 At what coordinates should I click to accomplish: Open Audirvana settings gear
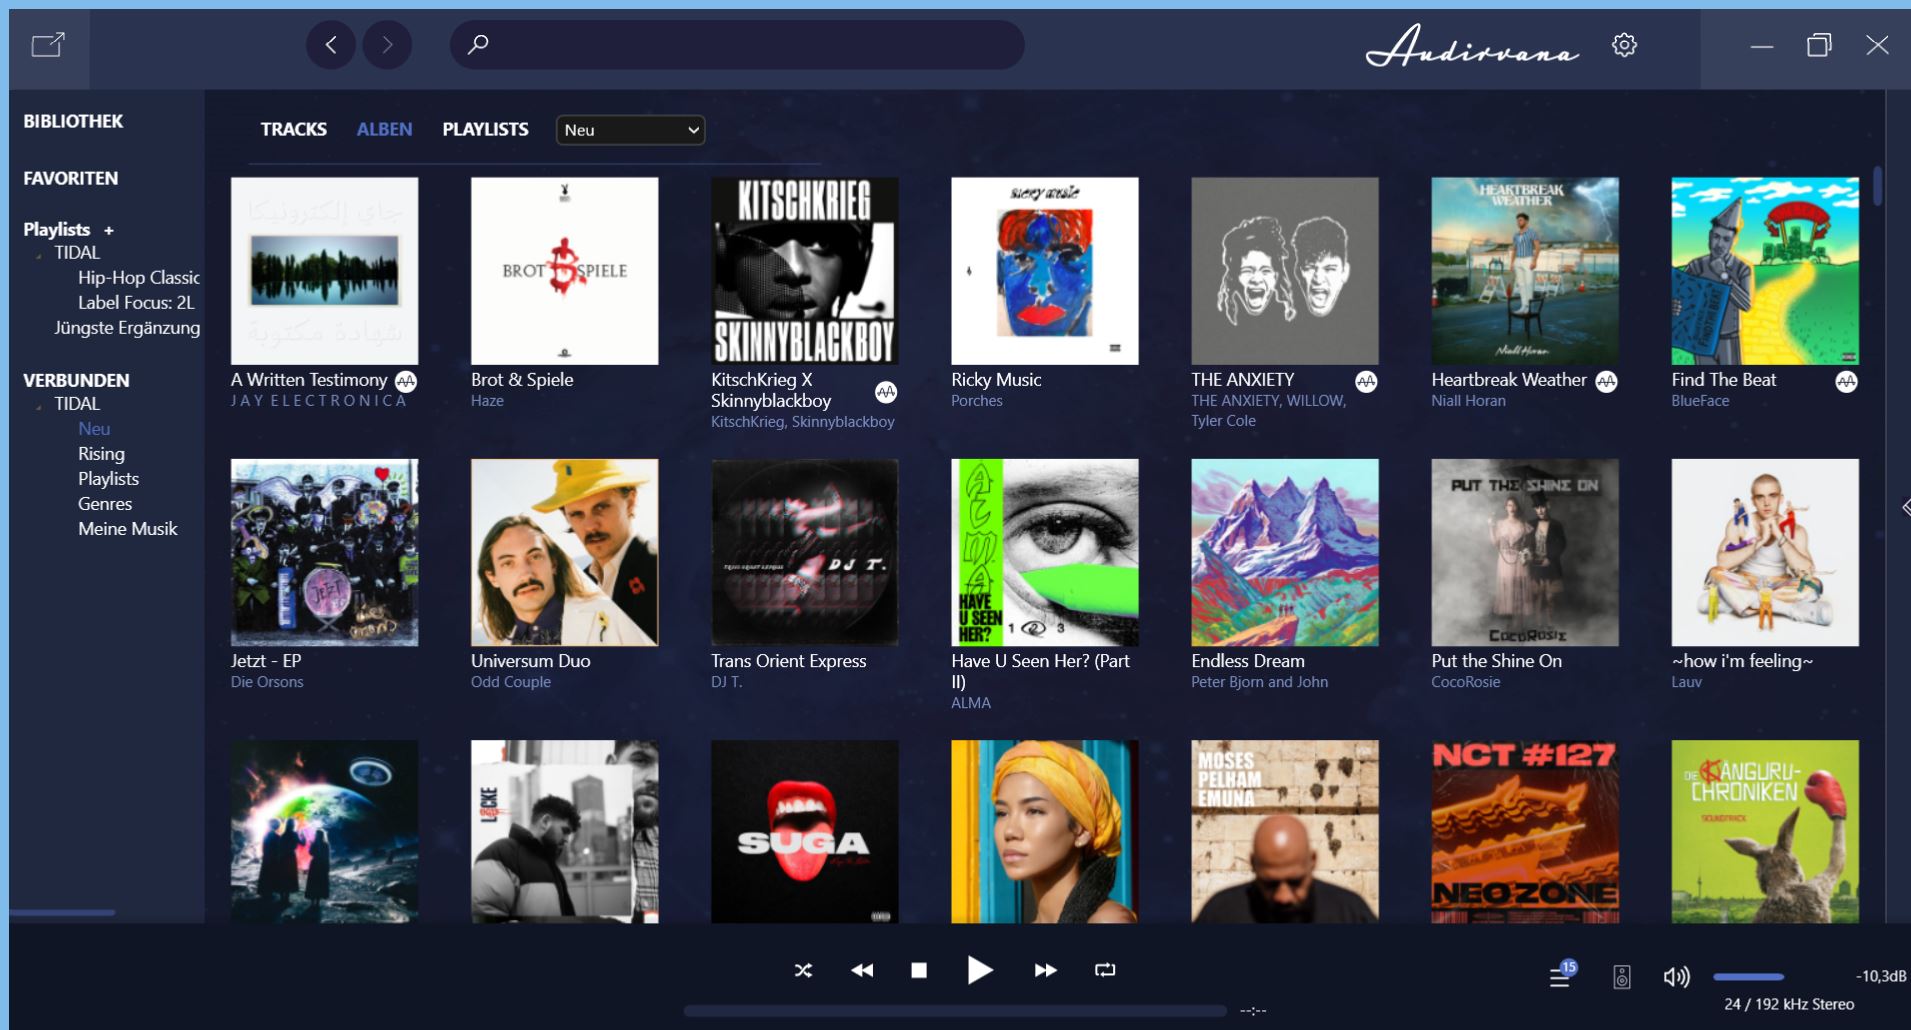[x=1624, y=45]
